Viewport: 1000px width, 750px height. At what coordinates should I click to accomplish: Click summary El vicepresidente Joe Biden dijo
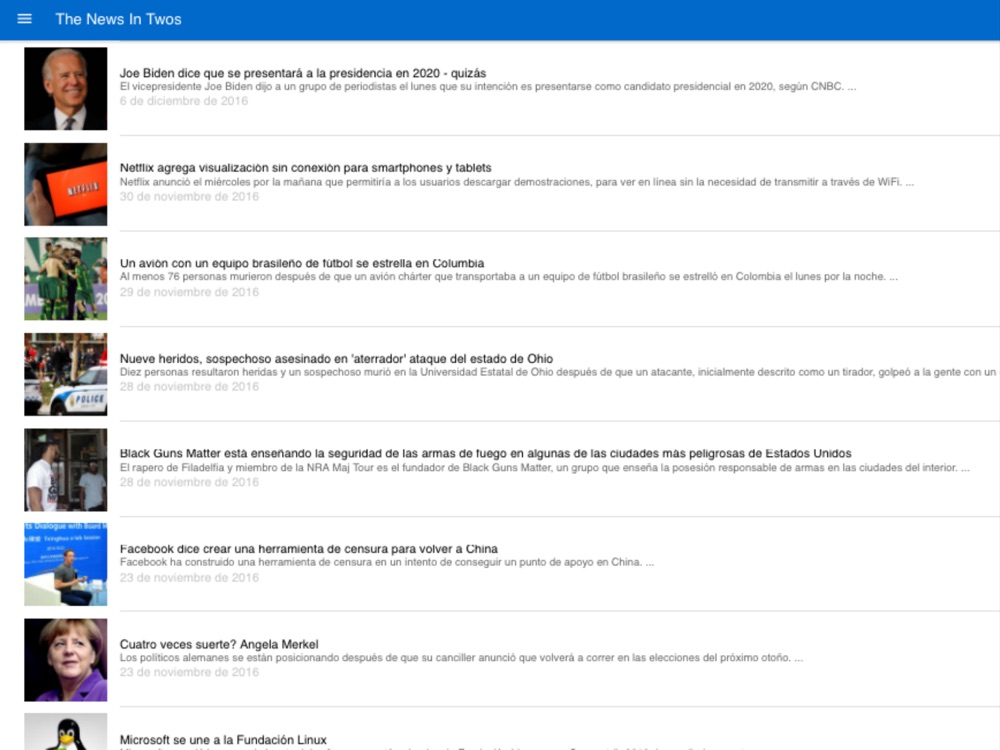pyautogui.click(x=488, y=87)
